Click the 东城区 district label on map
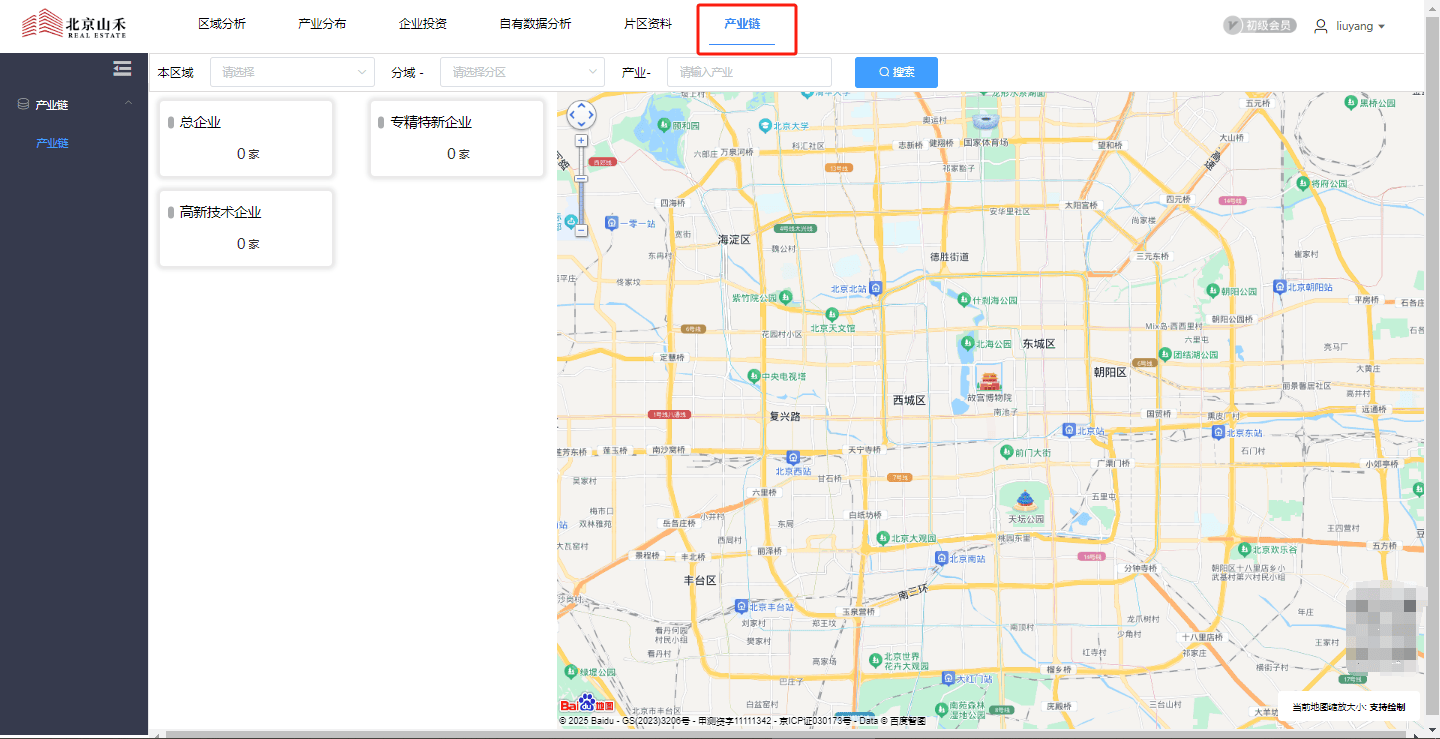The height and width of the screenshot is (739, 1440). [x=1039, y=344]
